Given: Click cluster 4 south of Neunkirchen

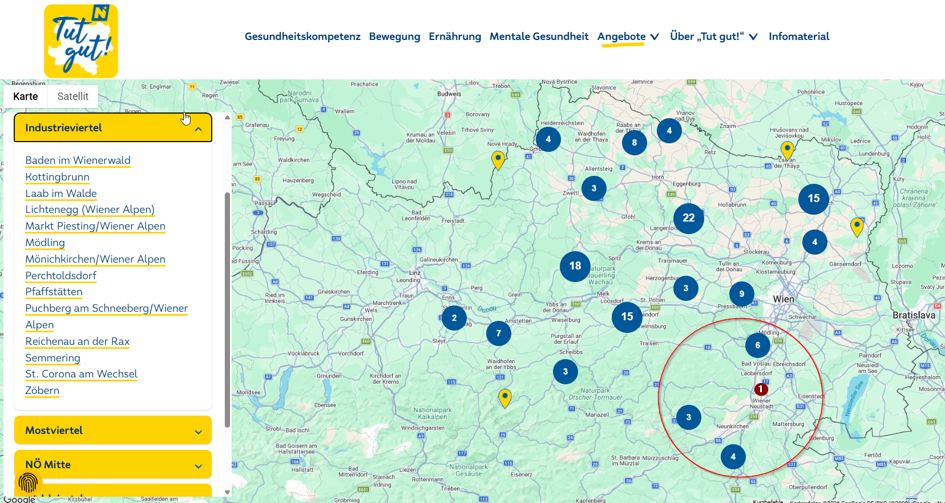Looking at the screenshot, I should click(733, 457).
